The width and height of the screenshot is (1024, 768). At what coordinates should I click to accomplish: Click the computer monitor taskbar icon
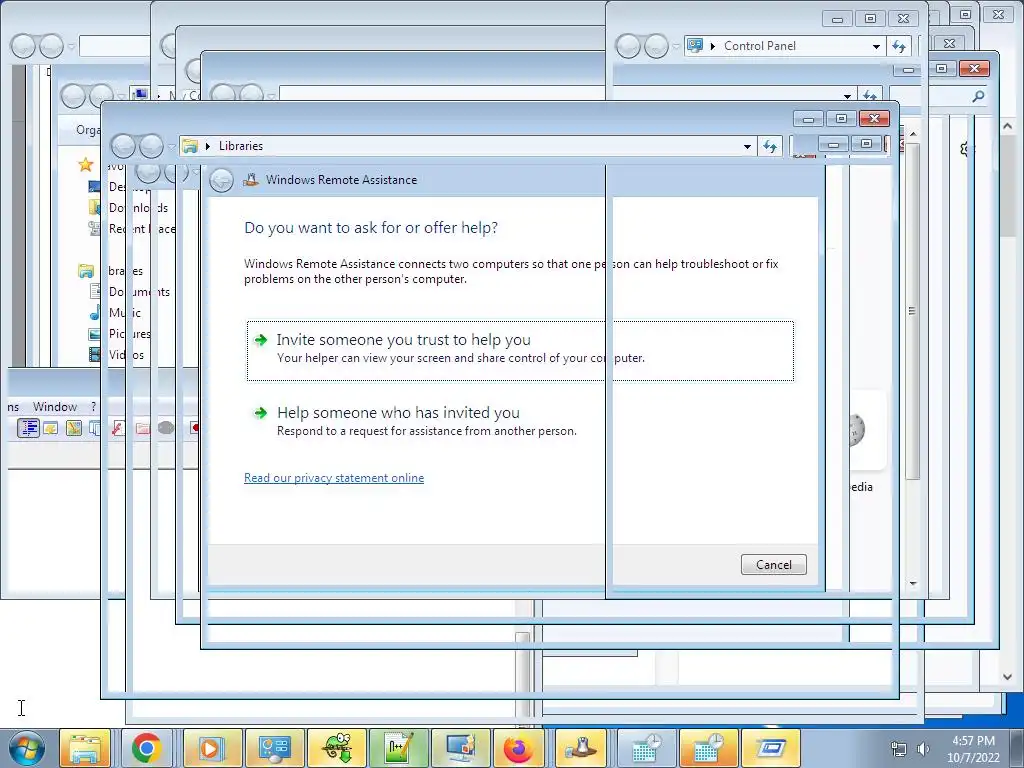[x=460, y=748]
